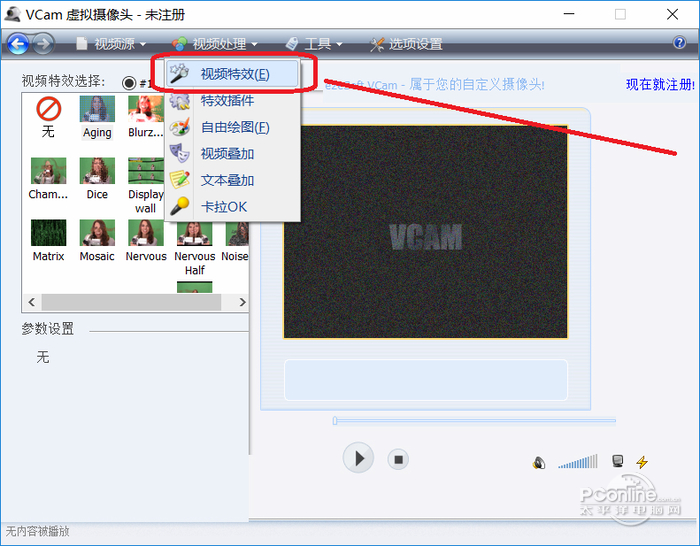Click the light blue text box below preview
Image resolution: width=700 pixels, height=546 pixels.
(426, 380)
